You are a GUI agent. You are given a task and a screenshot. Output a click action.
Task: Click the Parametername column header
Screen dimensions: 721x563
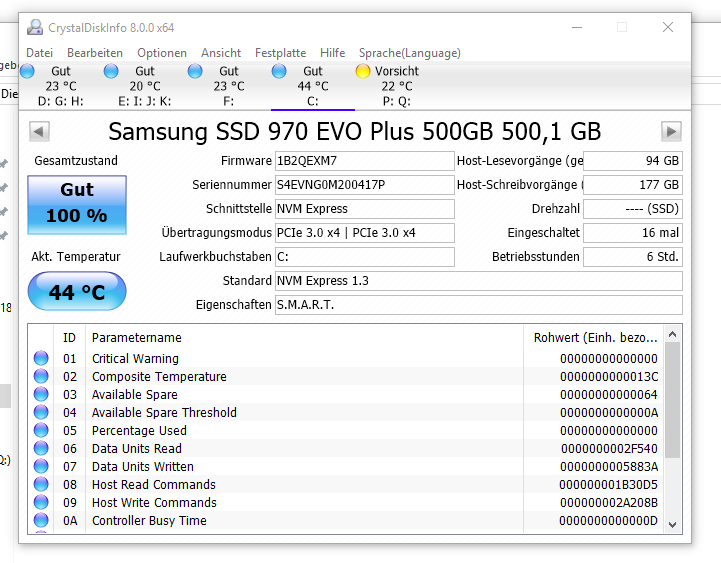[x=304, y=338]
